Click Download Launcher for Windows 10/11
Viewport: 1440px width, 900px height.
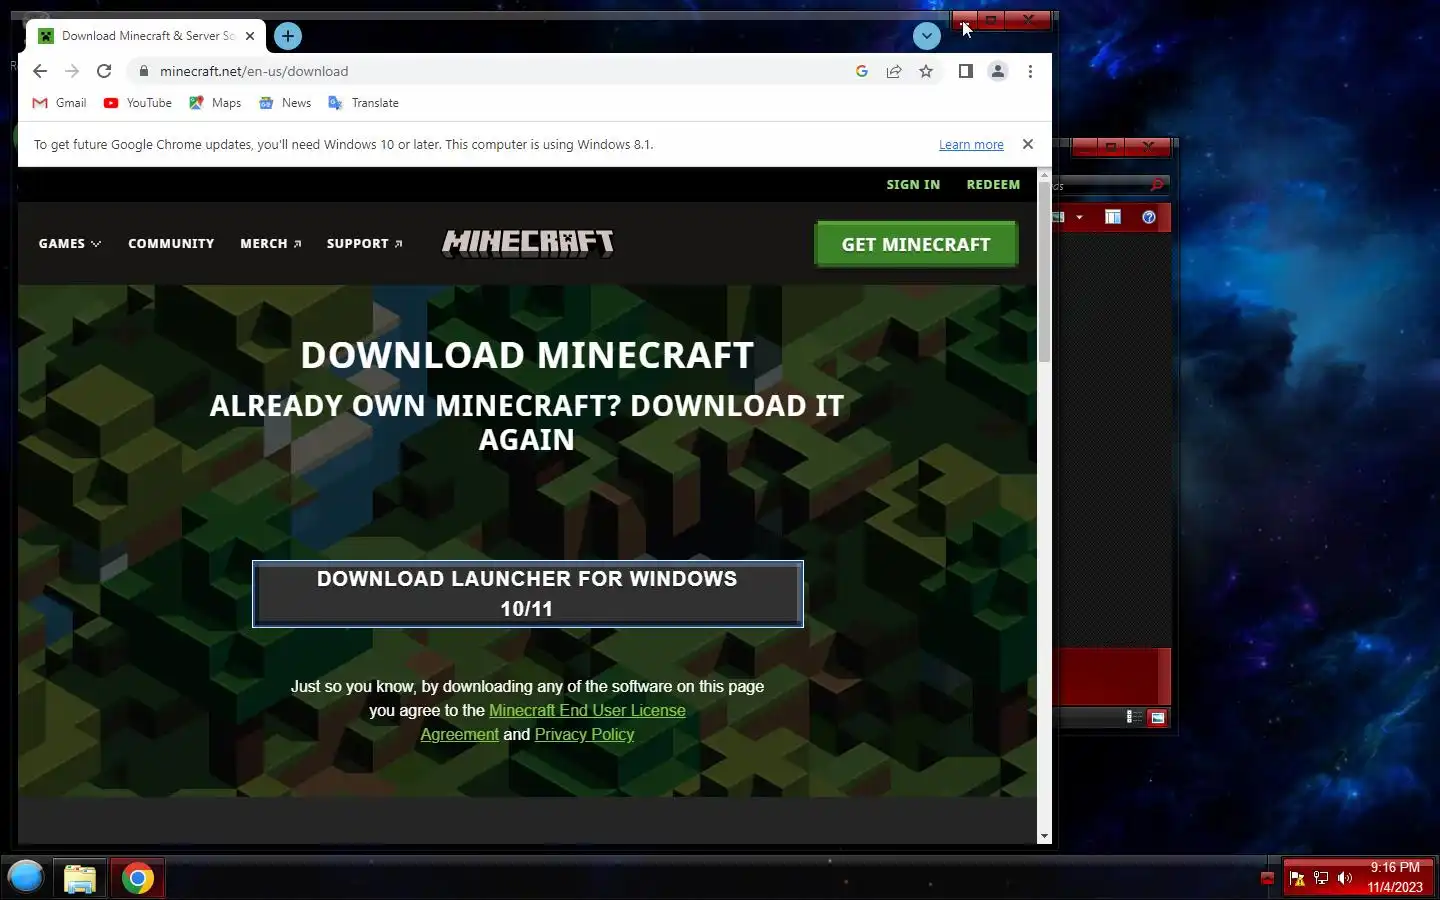[x=528, y=594]
